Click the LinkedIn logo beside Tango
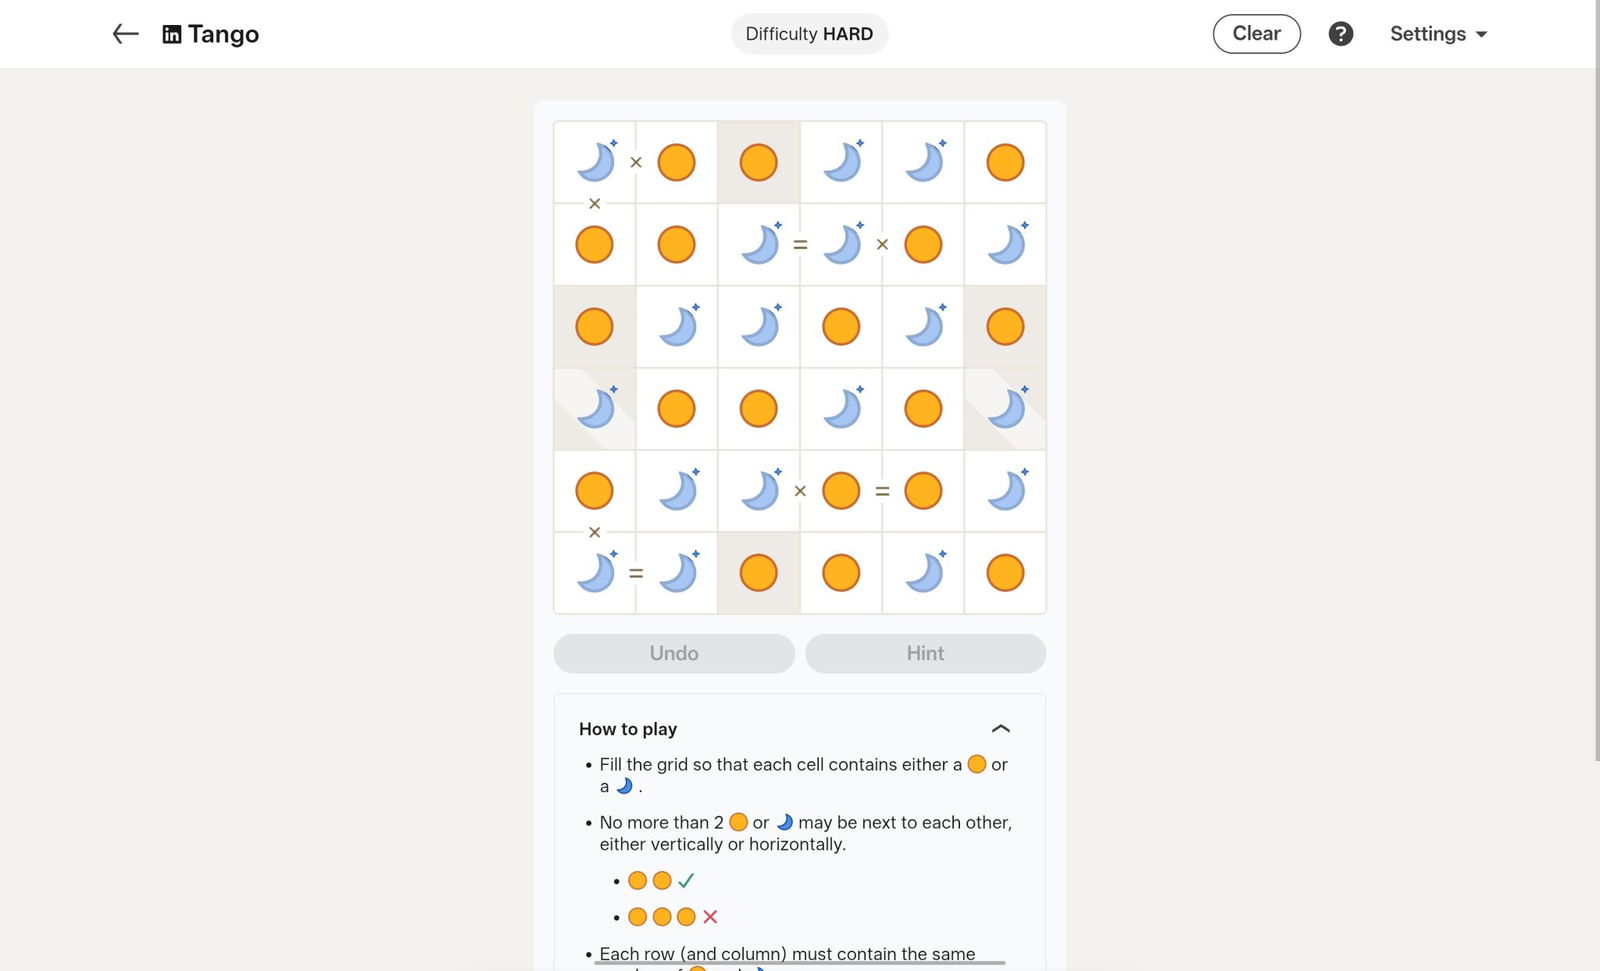Image resolution: width=1600 pixels, height=971 pixels. pos(172,35)
